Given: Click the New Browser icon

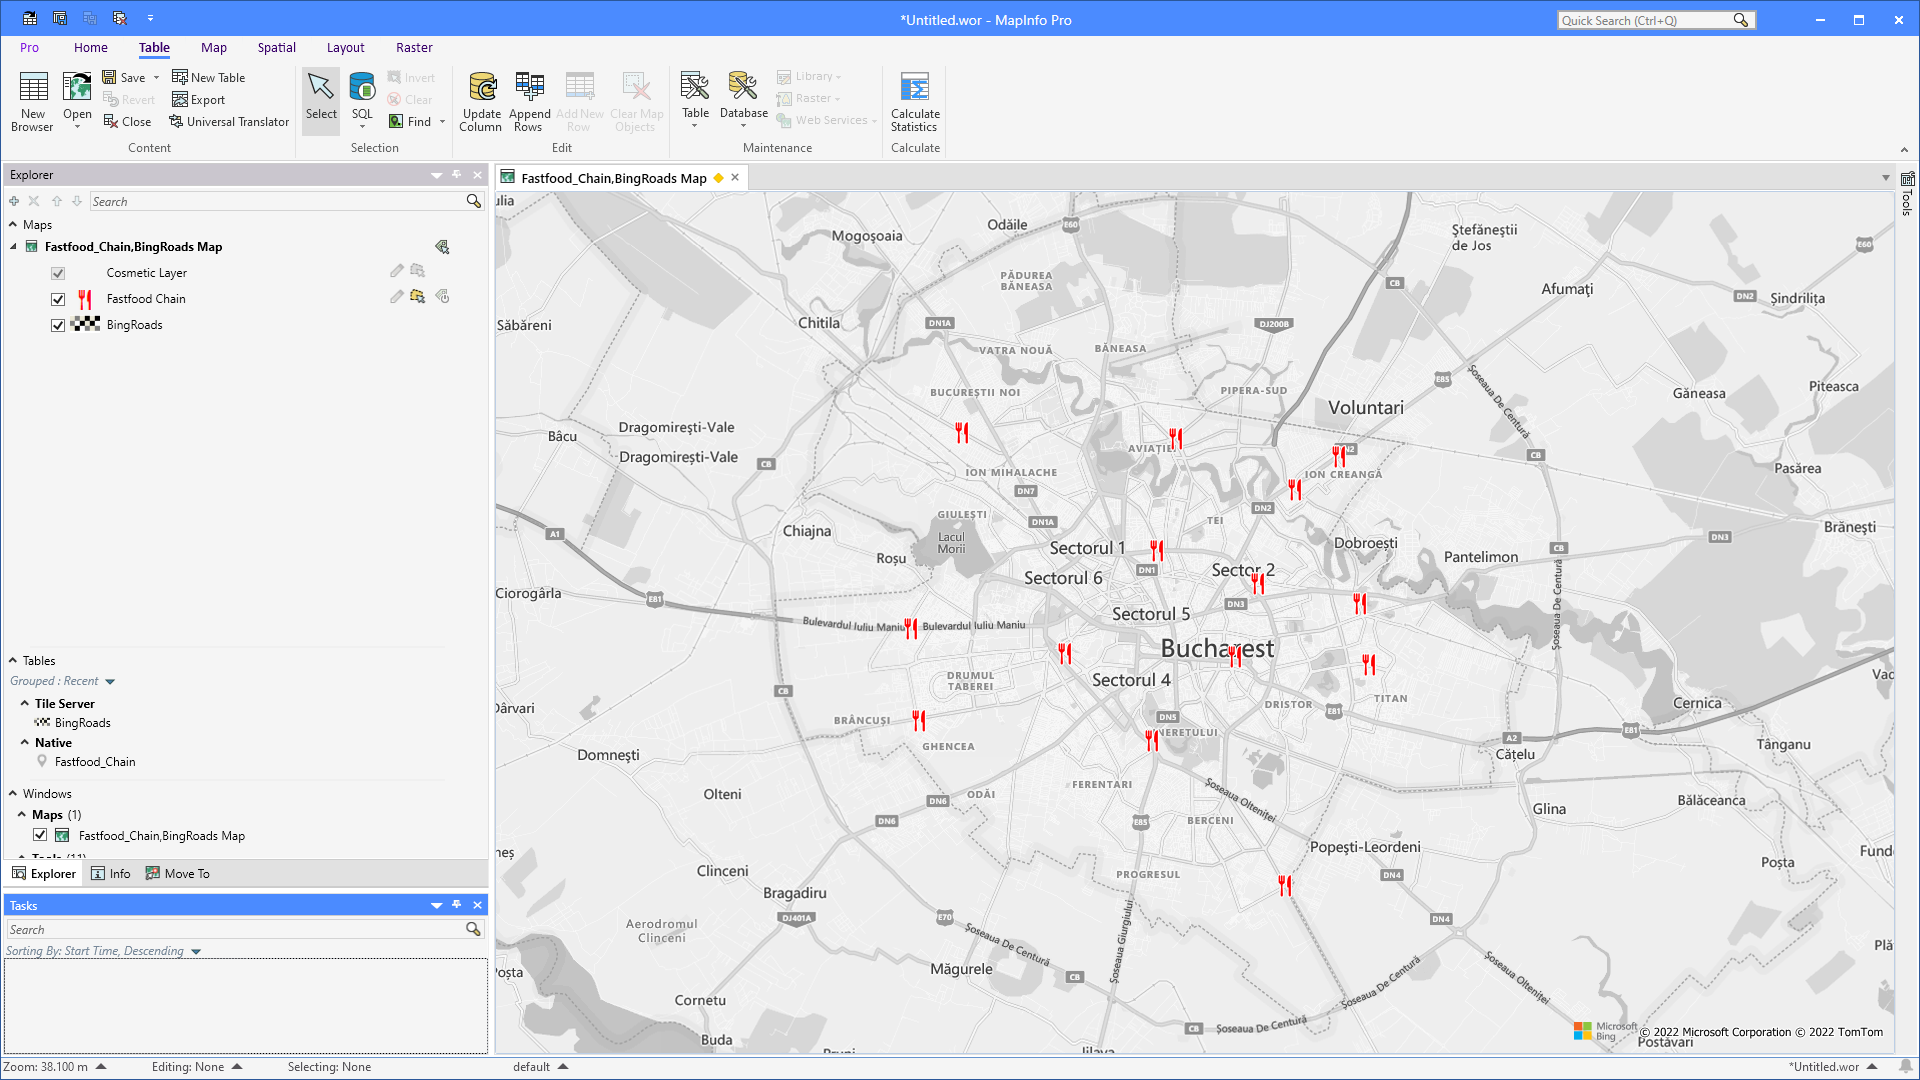Looking at the screenshot, I should (32, 99).
